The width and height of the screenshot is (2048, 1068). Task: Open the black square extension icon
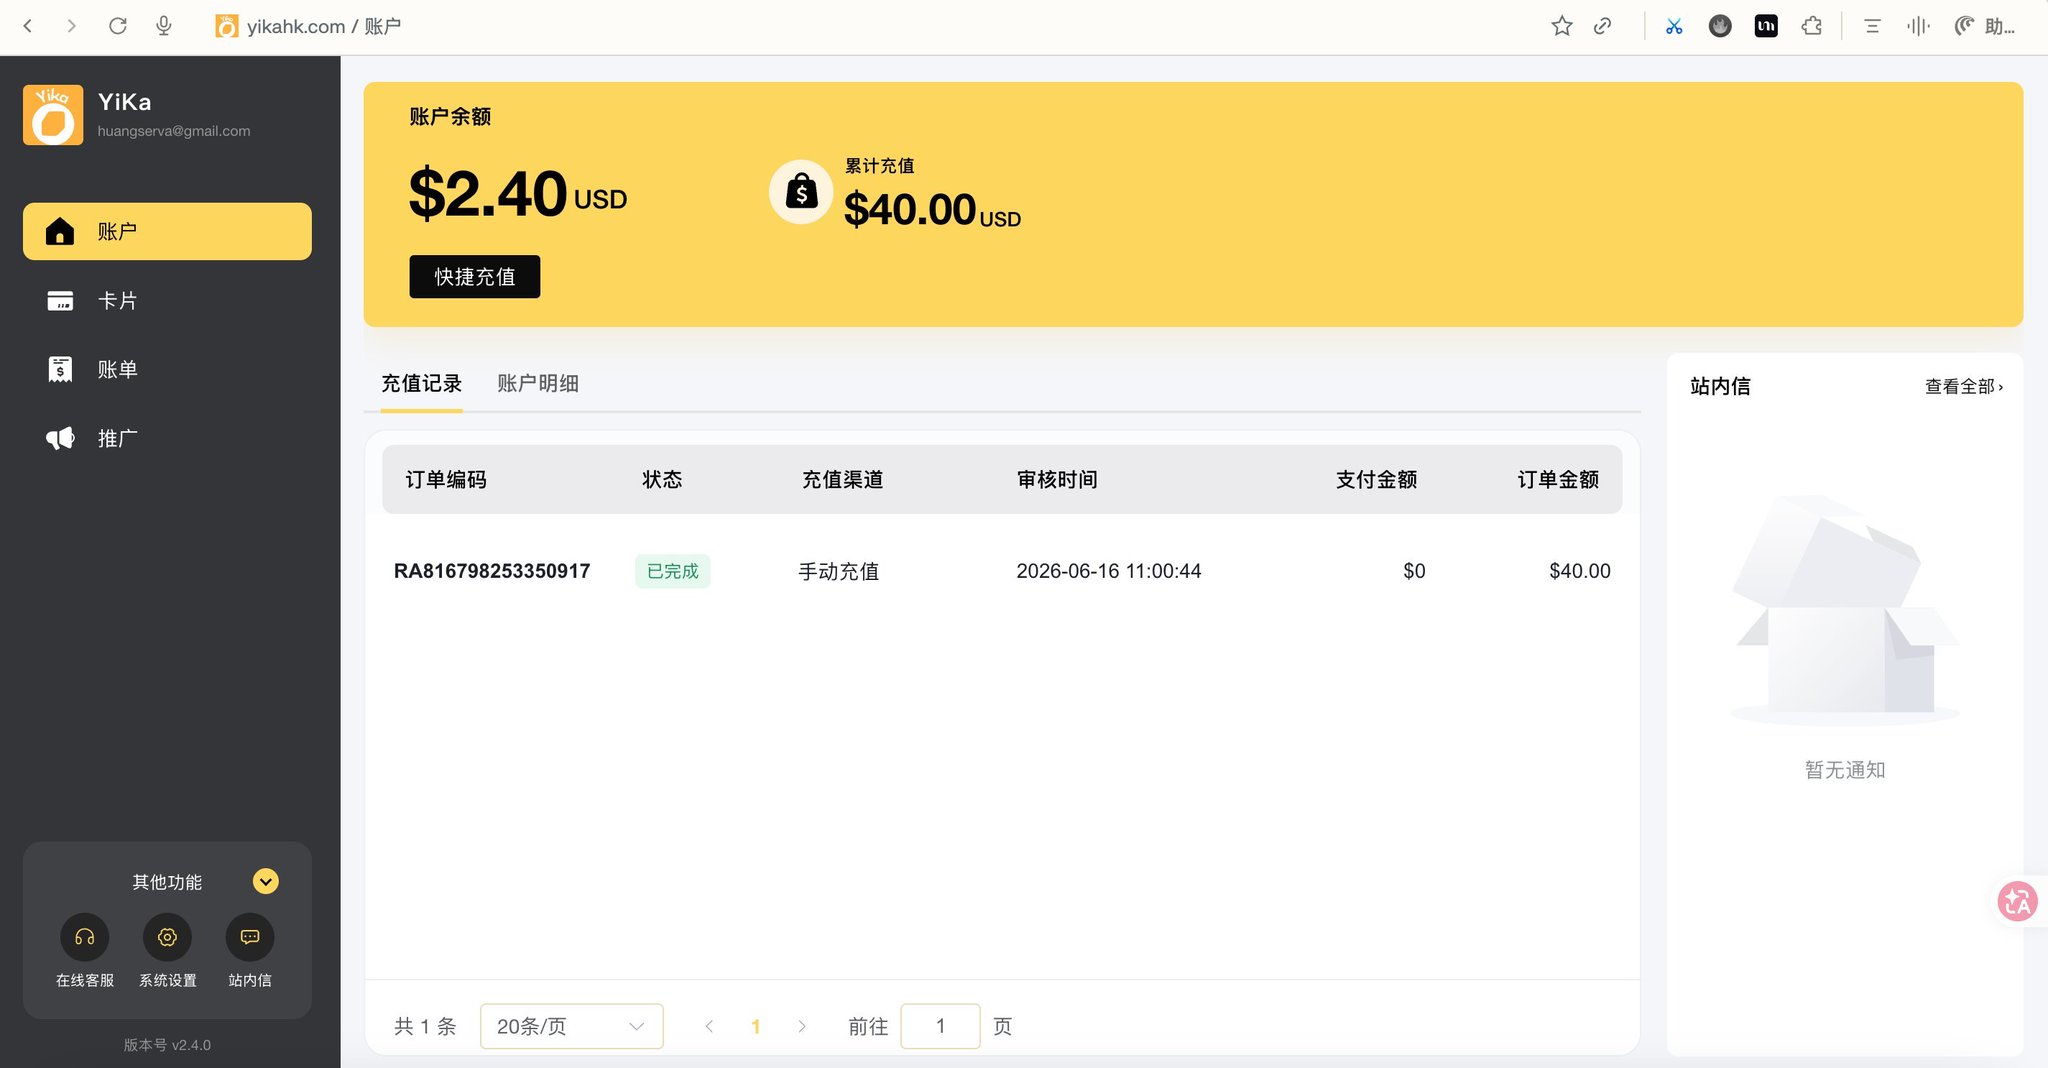pyautogui.click(x=1766, y=26)
